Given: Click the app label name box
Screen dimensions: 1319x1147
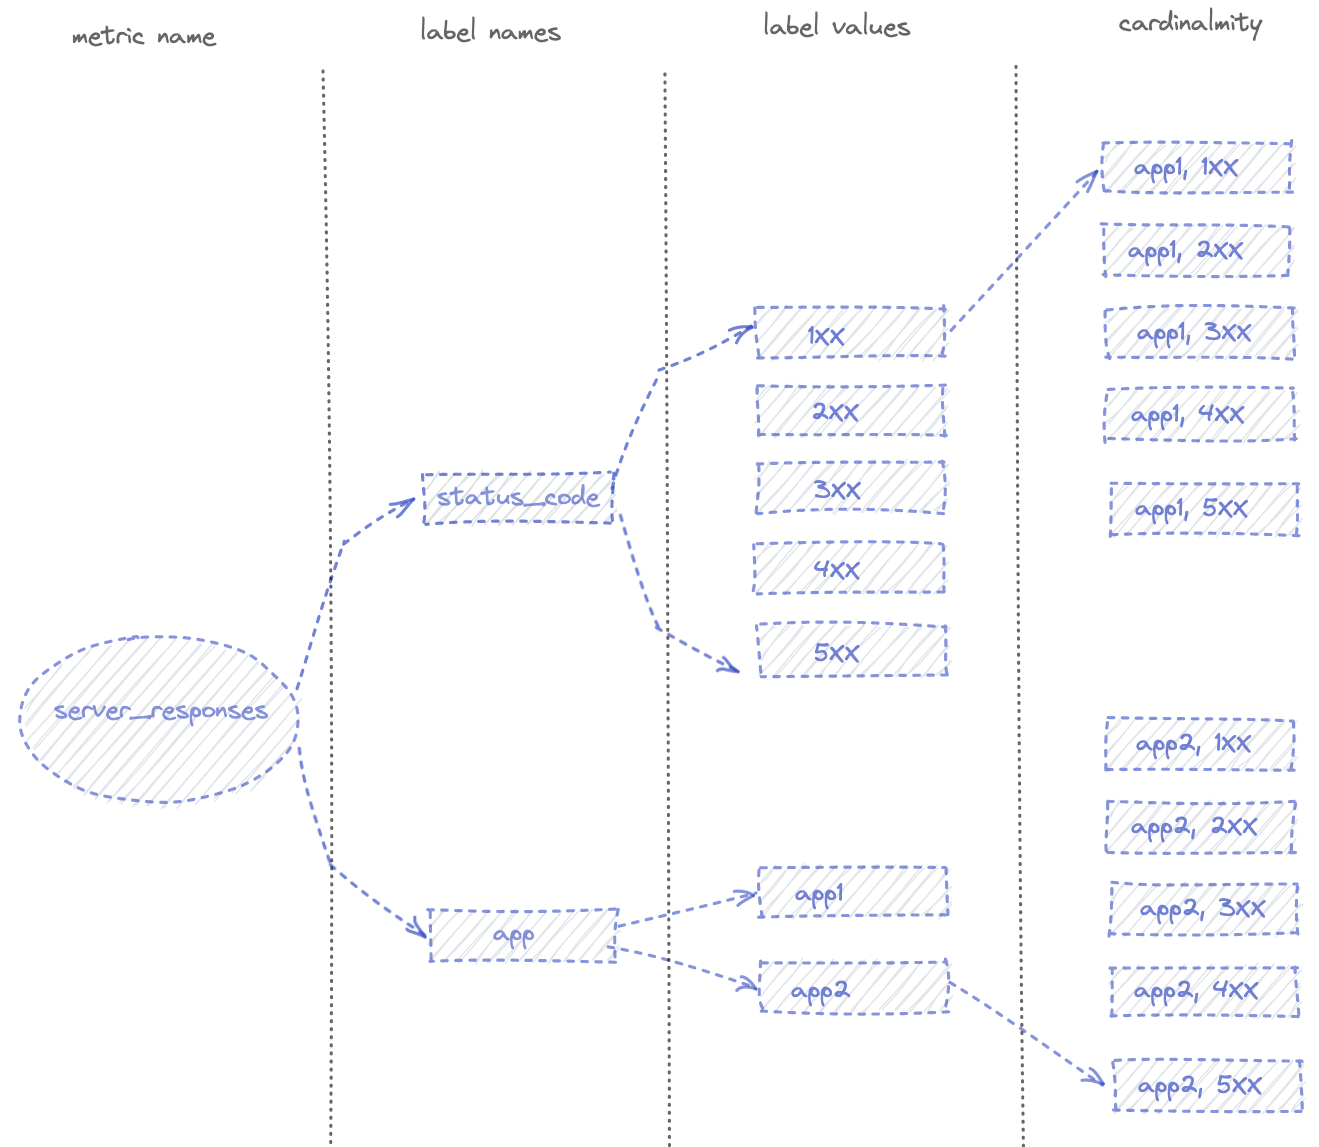Looking at the screenshot, I should [x=520, y=936].
